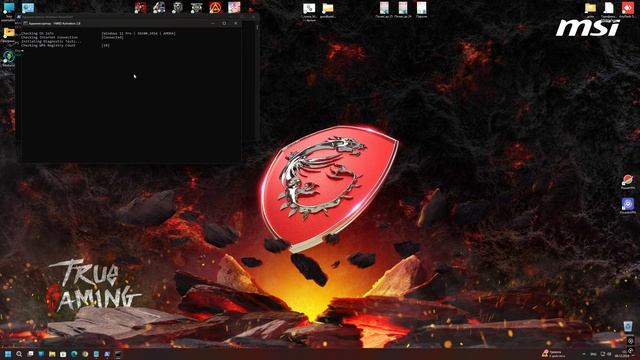Open the orange circle triangle game shortcut
This screenshot has height=360, width=640.
(215, 7)
